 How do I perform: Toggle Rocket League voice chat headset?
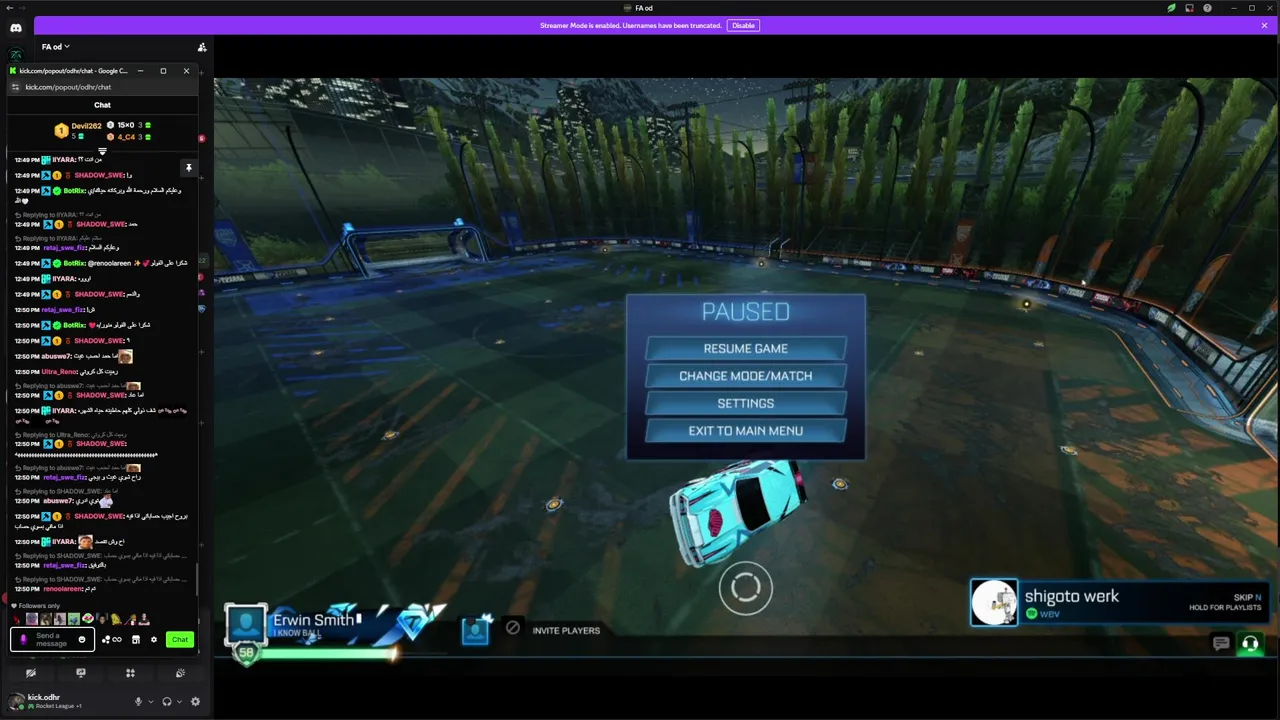1250,644
